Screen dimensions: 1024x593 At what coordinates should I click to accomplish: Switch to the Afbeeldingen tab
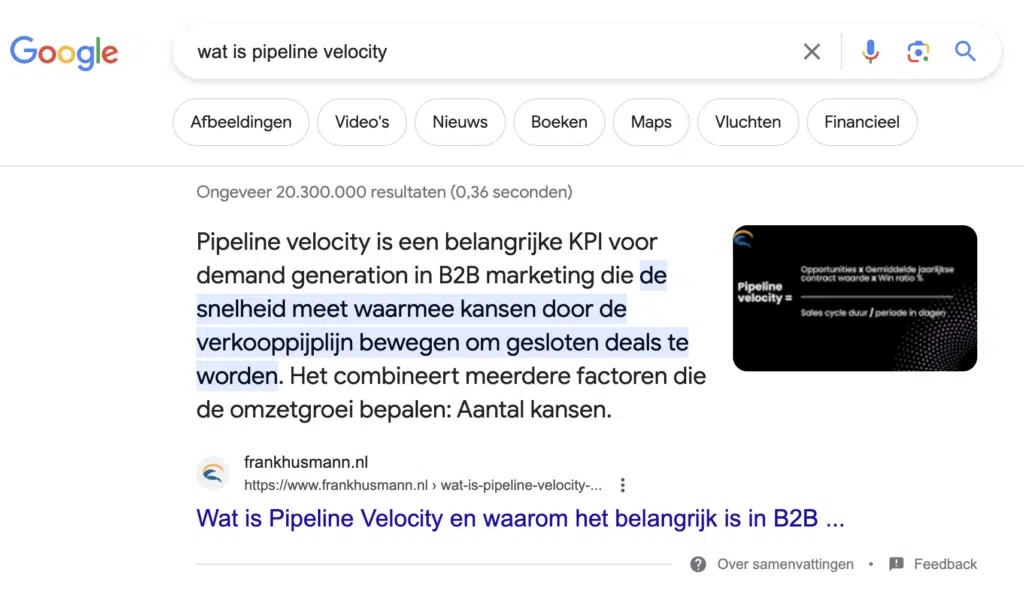tap(240, 121)
